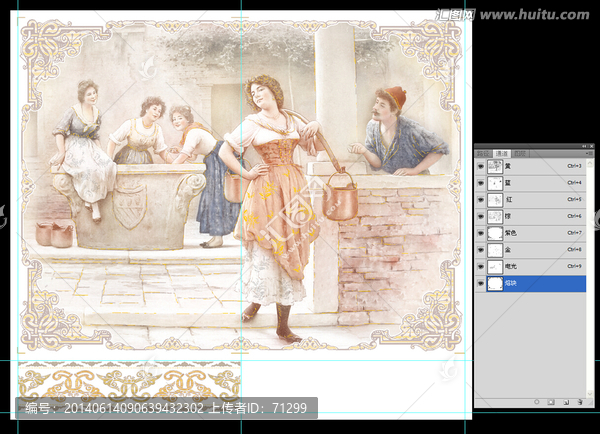Click the channel name 黄

508,166
